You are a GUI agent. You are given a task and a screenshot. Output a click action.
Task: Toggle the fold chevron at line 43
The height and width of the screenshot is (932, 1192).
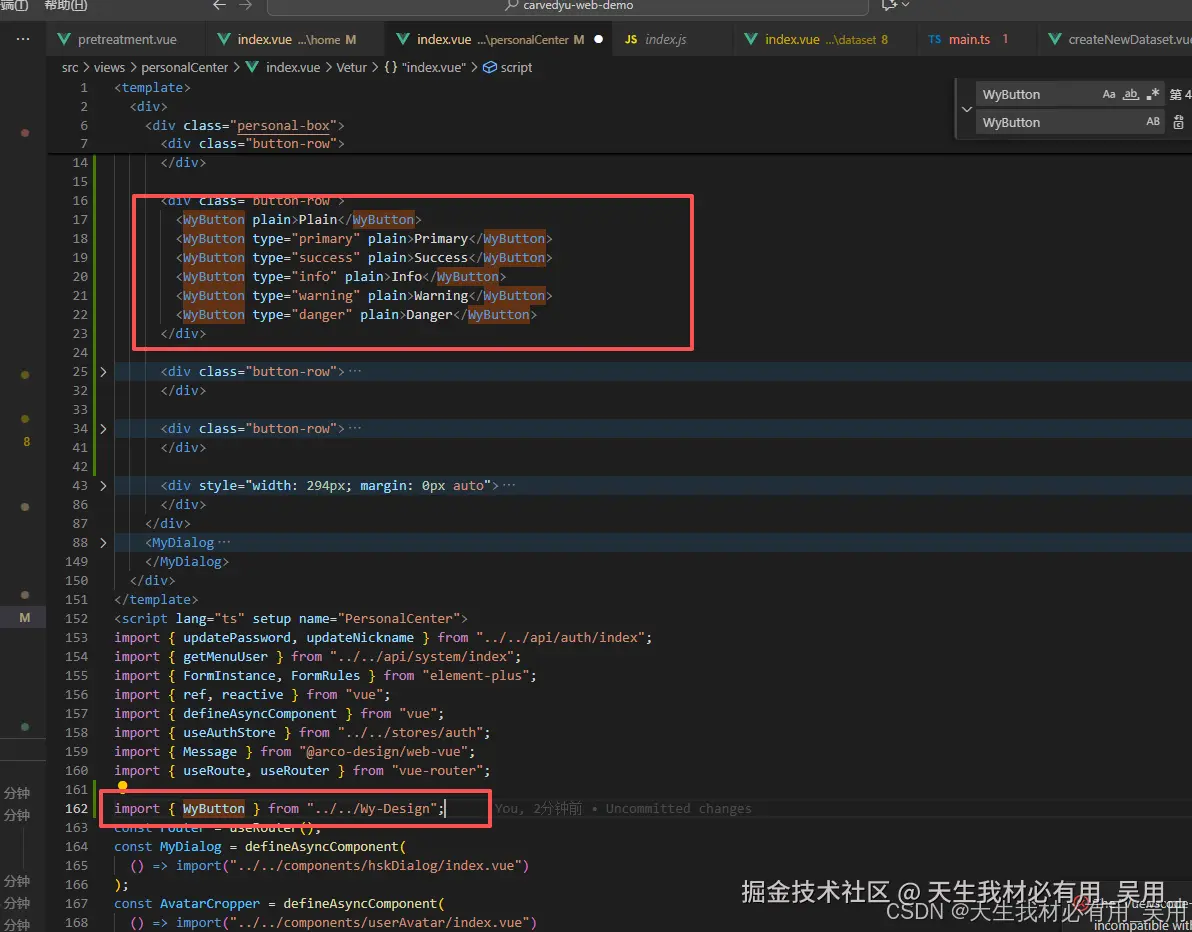pos(103,485)
